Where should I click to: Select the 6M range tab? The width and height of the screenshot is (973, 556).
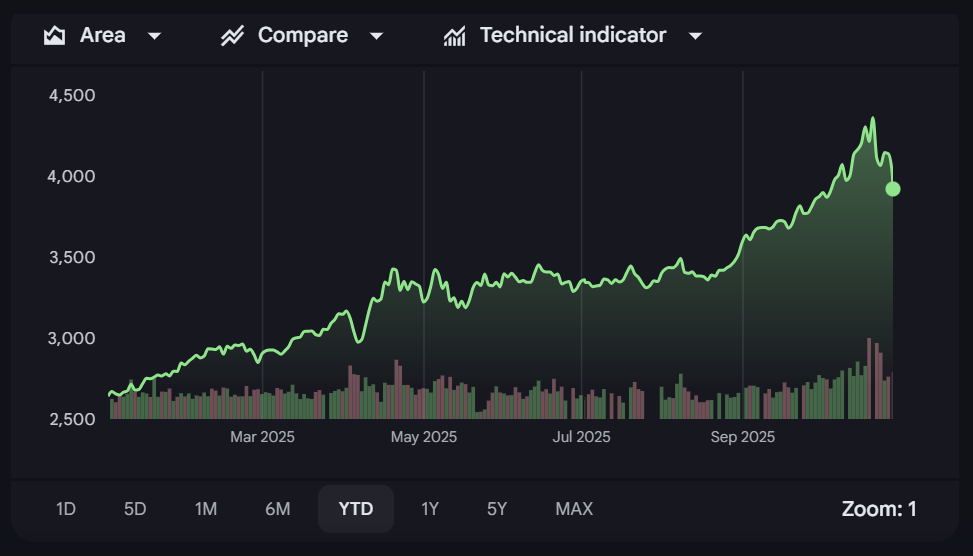click(x=278, y=509)
